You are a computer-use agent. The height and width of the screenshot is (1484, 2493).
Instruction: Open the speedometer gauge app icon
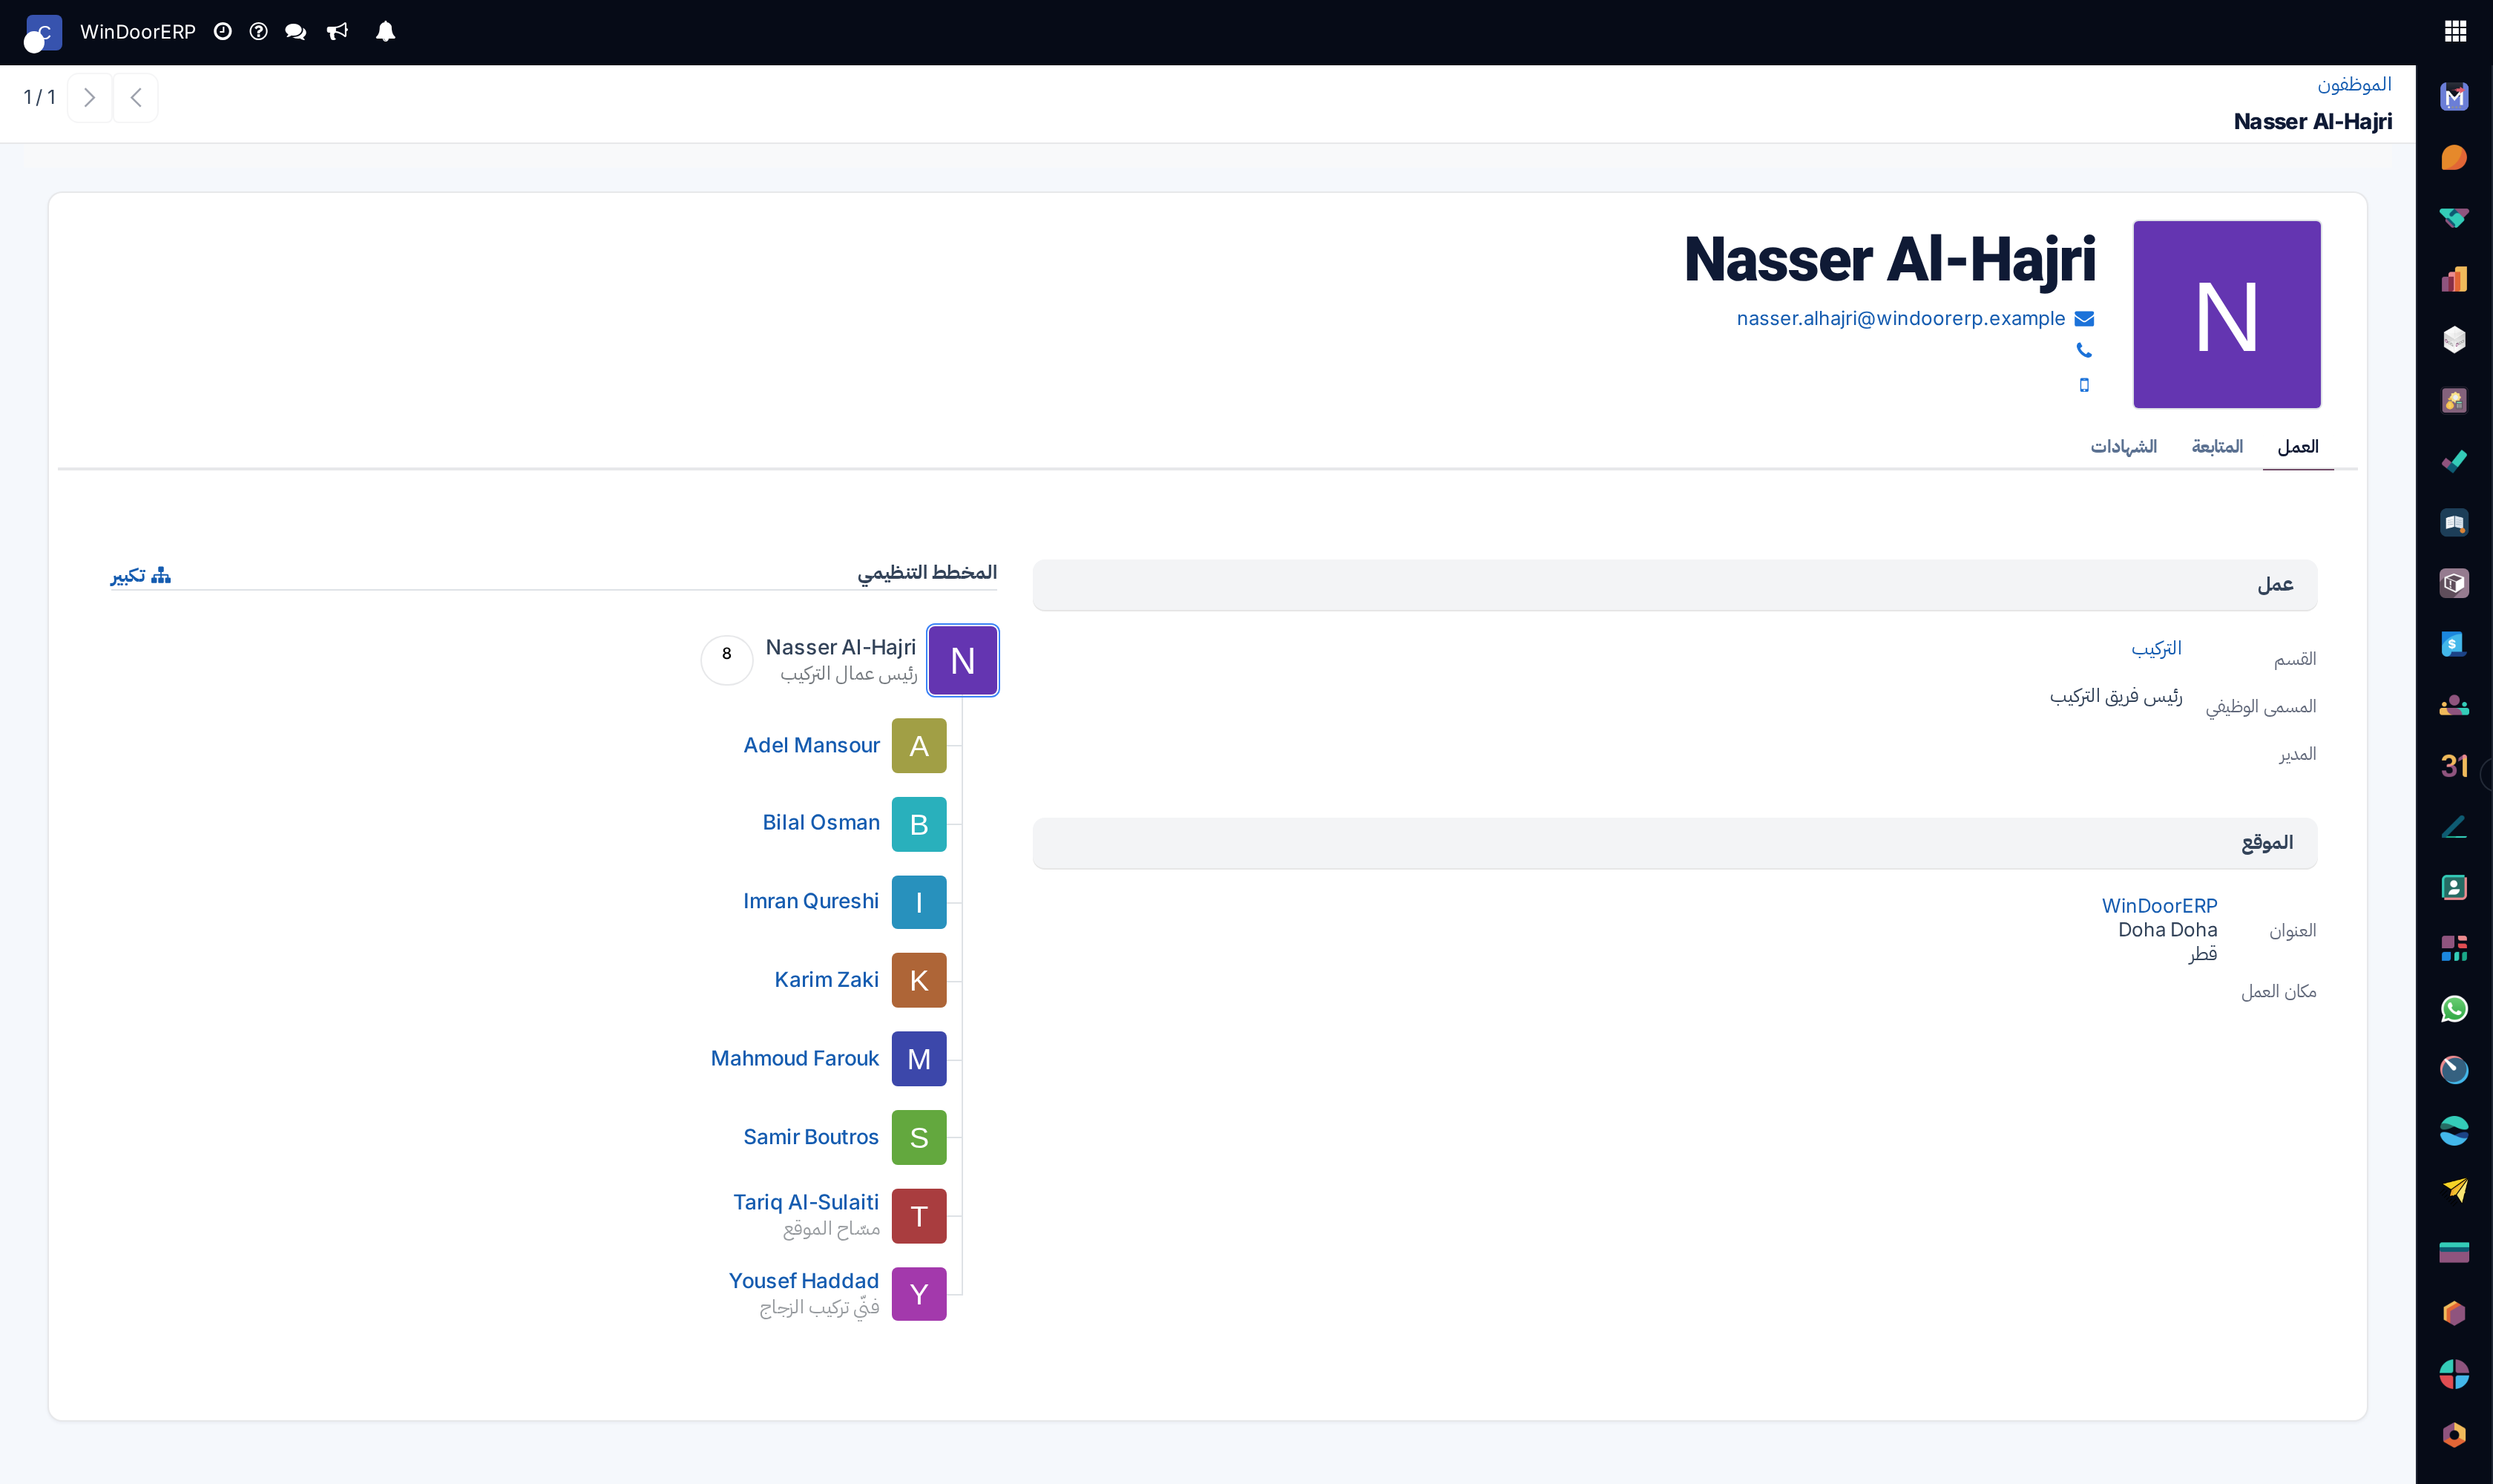(2454, 1070)
